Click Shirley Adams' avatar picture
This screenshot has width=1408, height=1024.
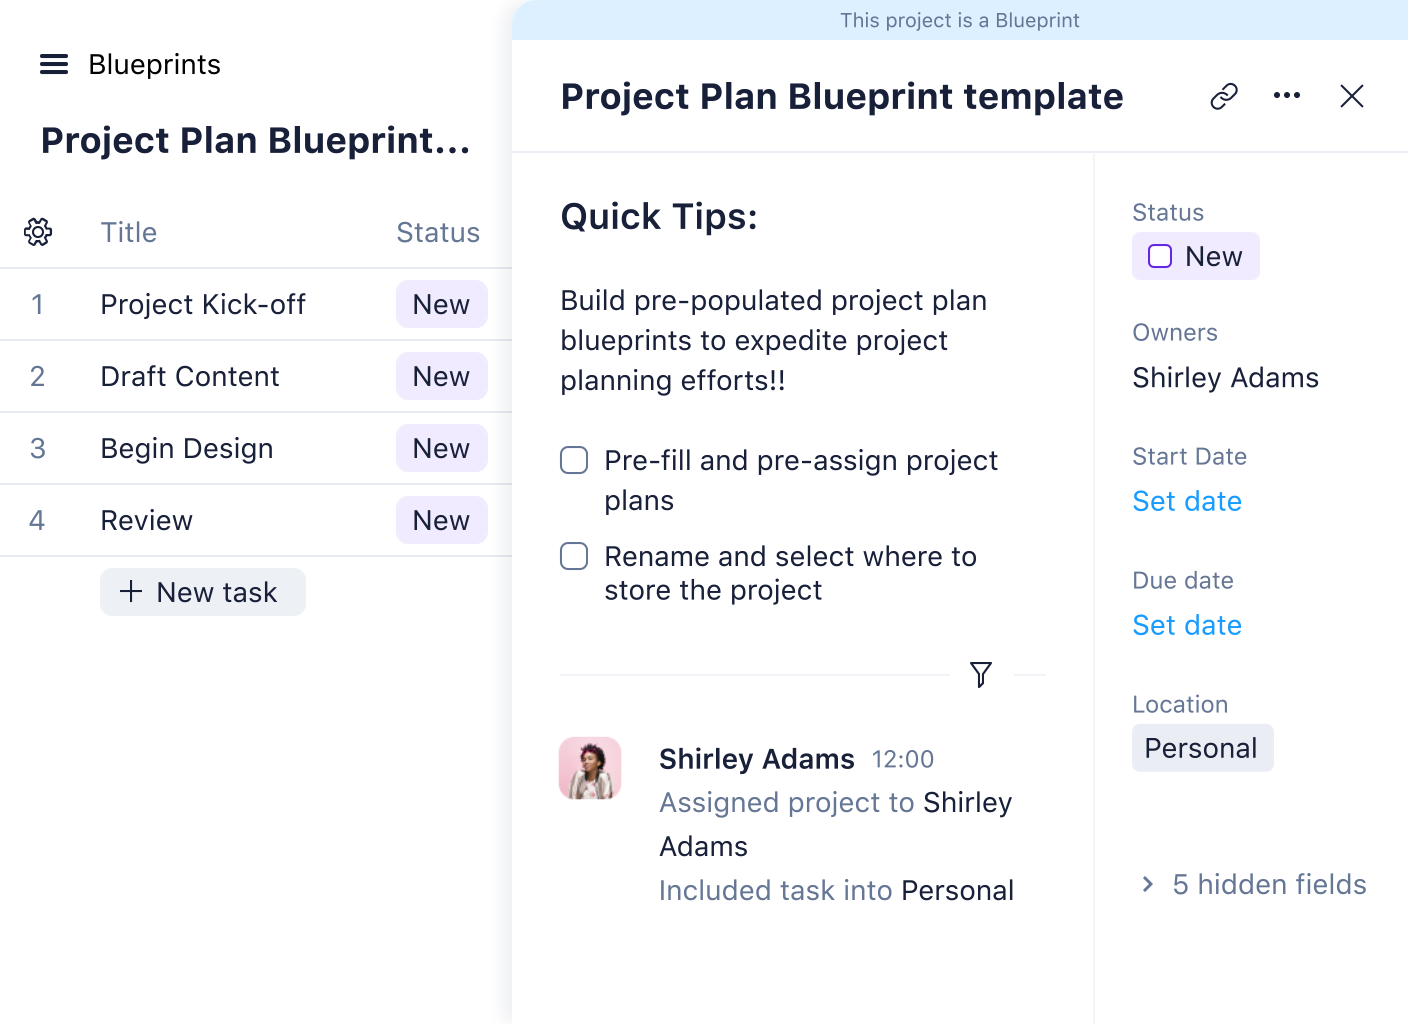pos(590,769)
